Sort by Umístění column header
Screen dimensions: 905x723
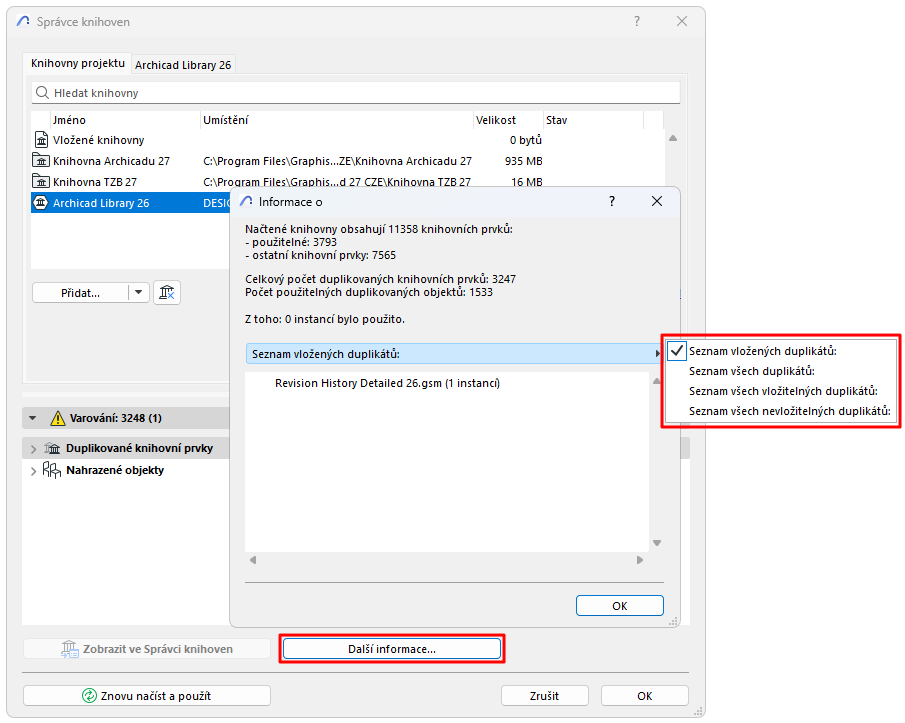point(336,120)
